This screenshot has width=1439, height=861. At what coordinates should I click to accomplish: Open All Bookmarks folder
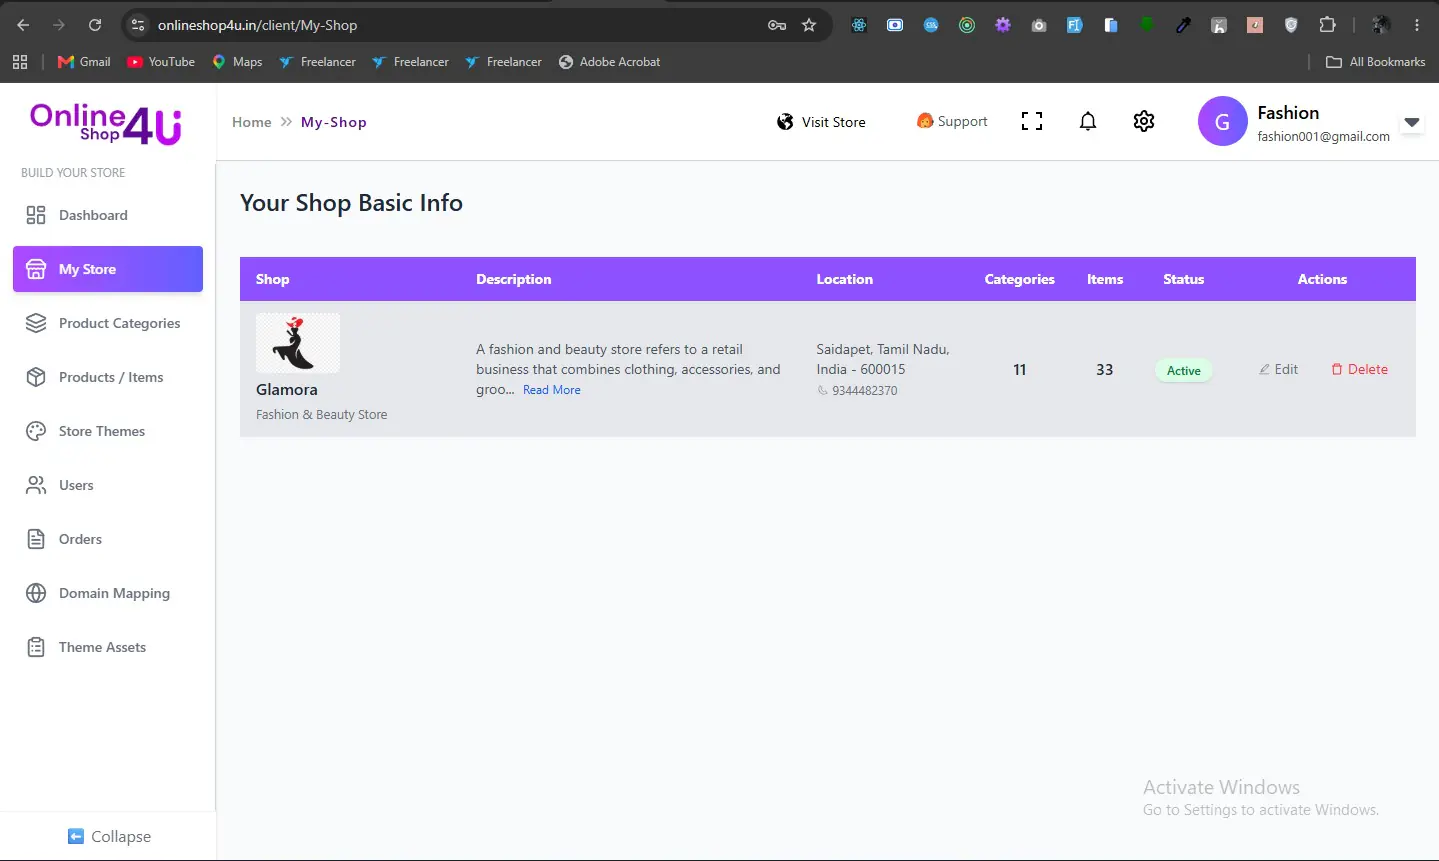(x=1376, y=62)
